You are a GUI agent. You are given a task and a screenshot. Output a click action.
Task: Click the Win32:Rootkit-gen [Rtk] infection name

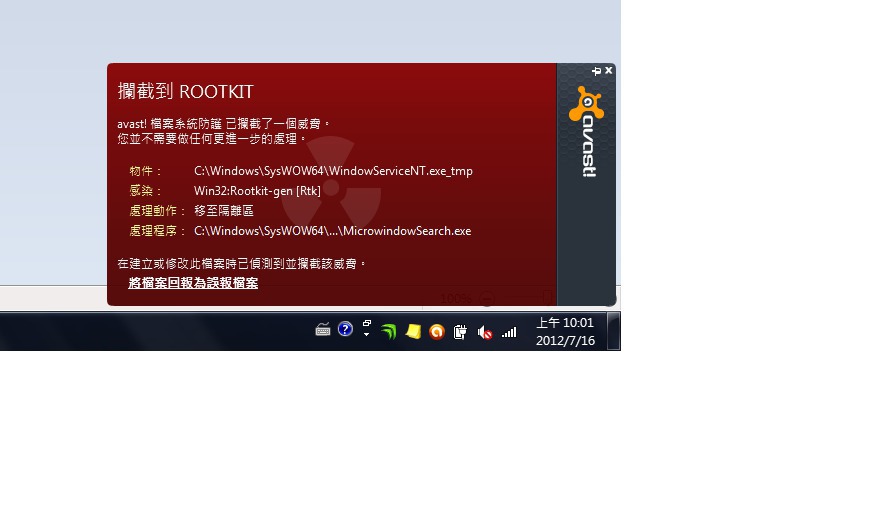257,191
